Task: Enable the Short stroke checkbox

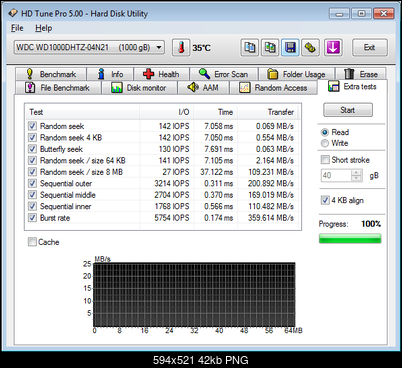Action: click(325, 160)
